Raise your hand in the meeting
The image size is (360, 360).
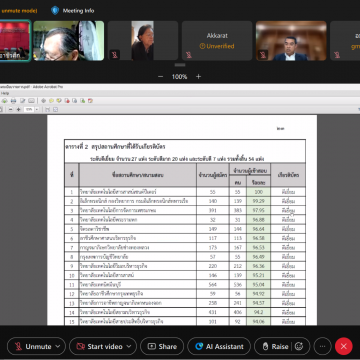275,346
